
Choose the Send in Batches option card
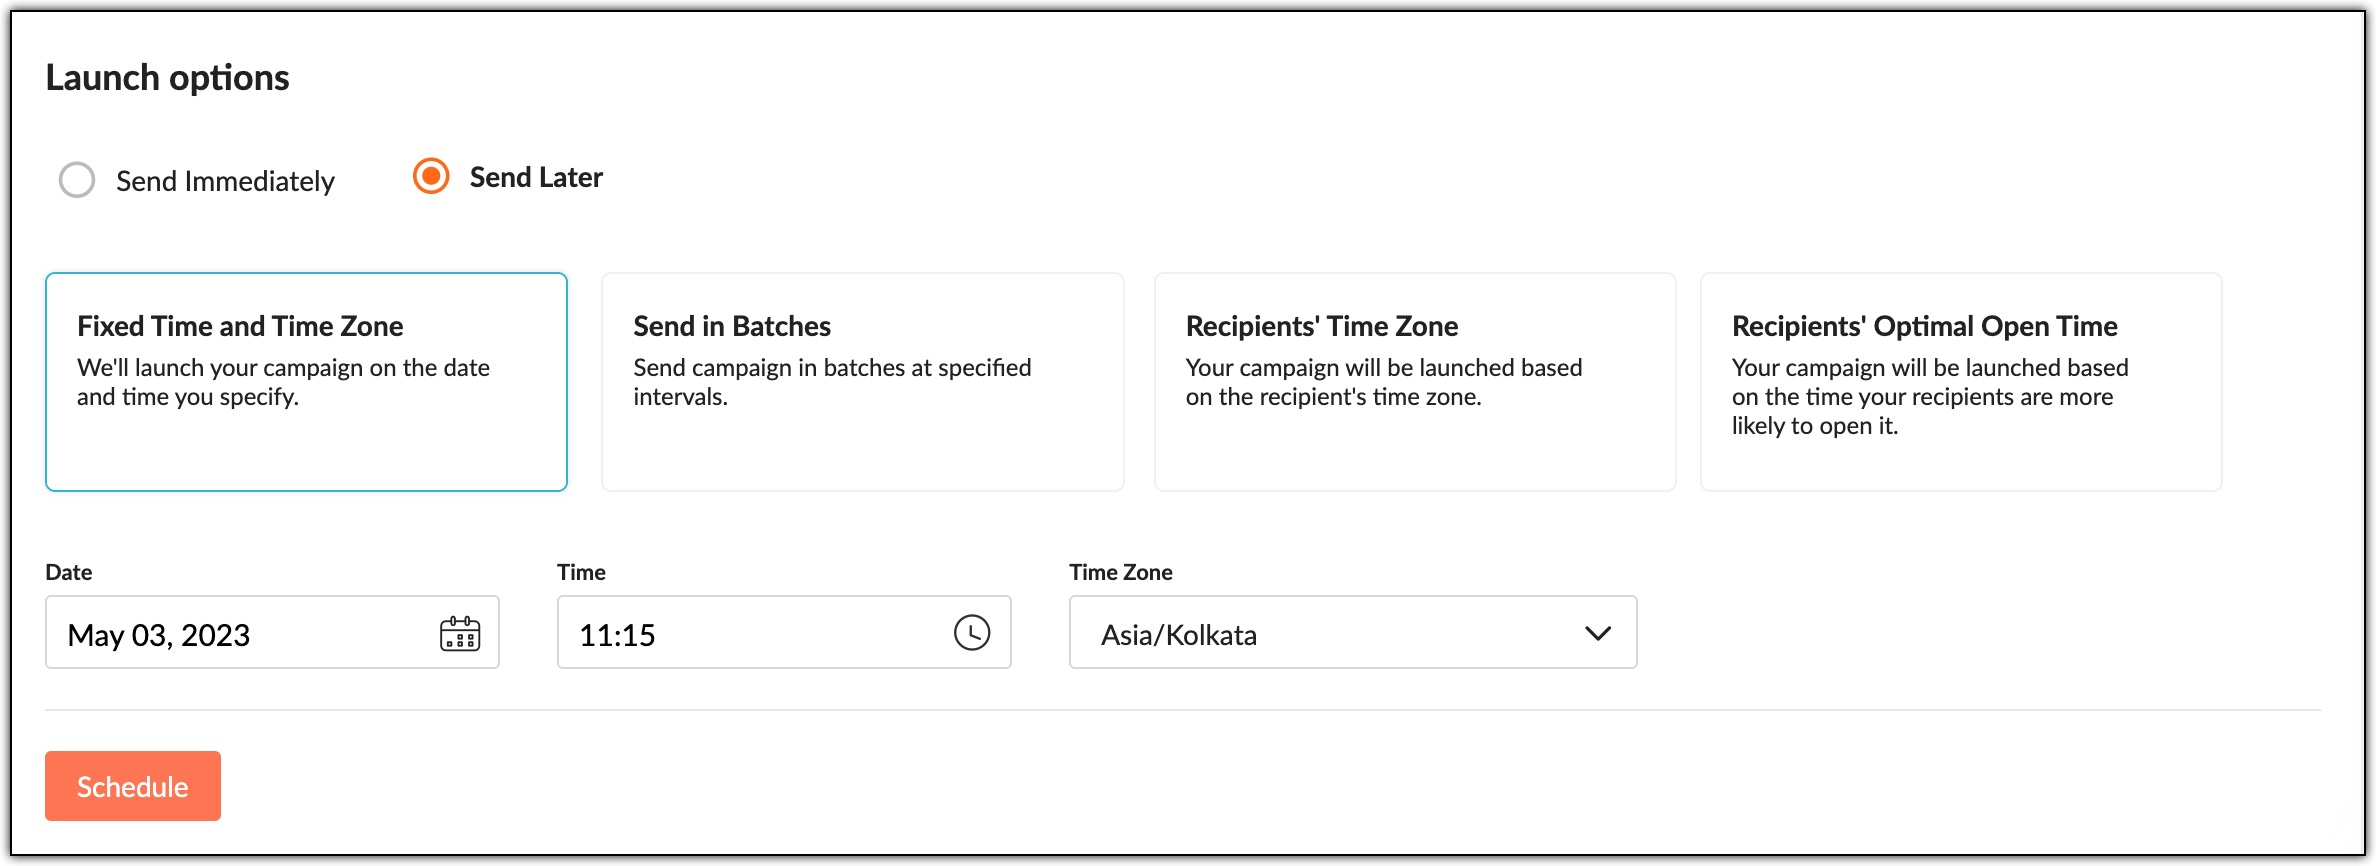[862, 382]
